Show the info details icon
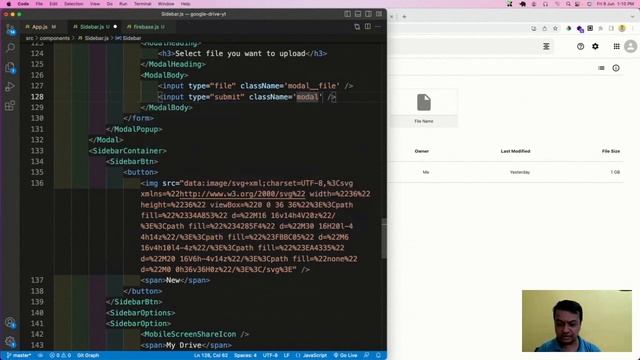Viewport: 640px width, 360px height. (x=616, y=68)
